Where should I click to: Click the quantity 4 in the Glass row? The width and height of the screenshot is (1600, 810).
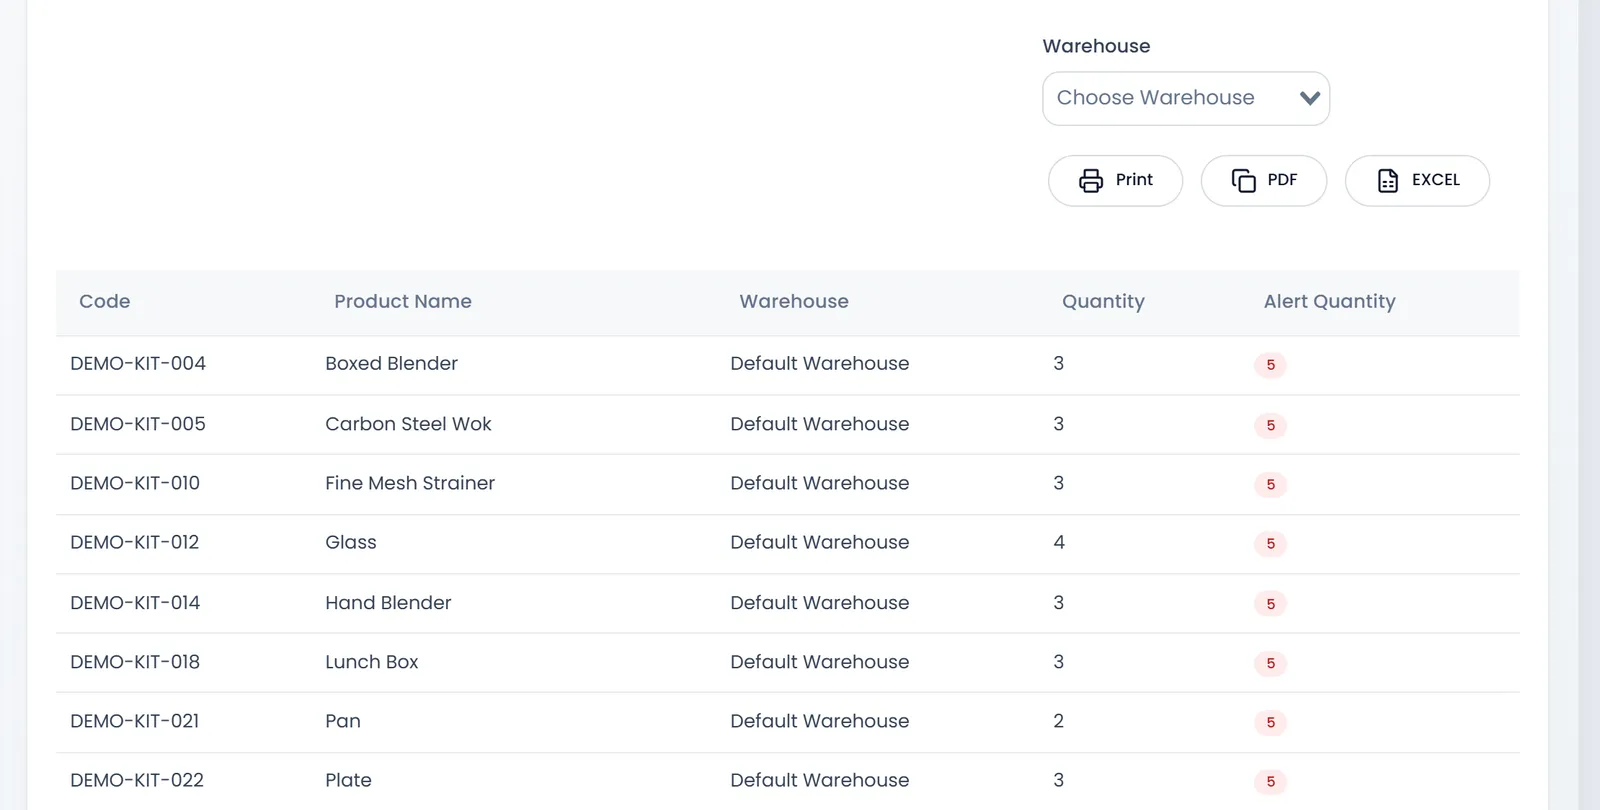(1059, 542)
